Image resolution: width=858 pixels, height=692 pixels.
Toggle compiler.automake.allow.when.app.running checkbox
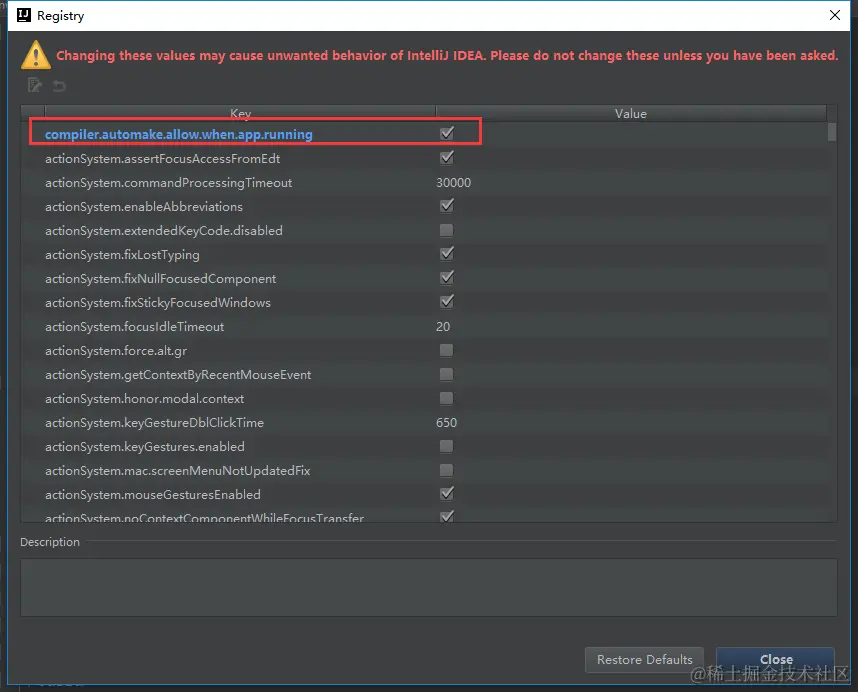(447, 133)
